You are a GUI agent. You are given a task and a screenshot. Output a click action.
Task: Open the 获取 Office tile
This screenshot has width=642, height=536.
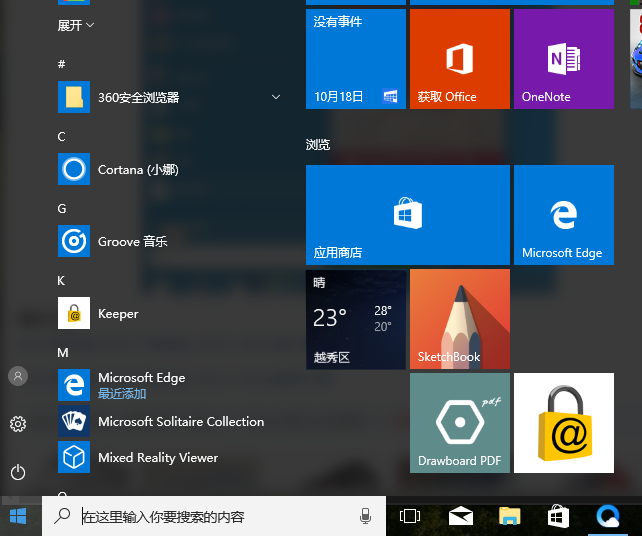[x=459, y=59]
